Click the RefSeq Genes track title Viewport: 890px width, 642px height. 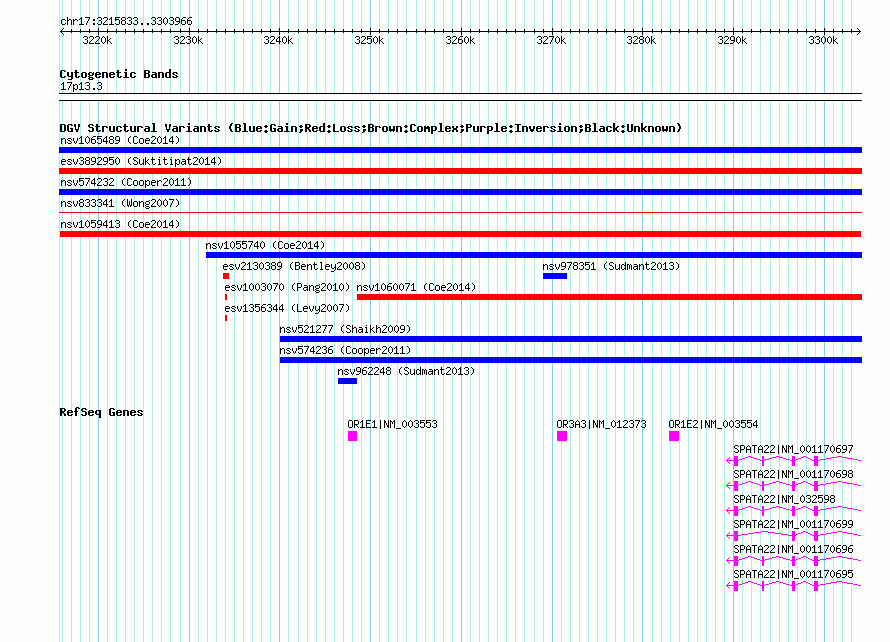(101, 412)
